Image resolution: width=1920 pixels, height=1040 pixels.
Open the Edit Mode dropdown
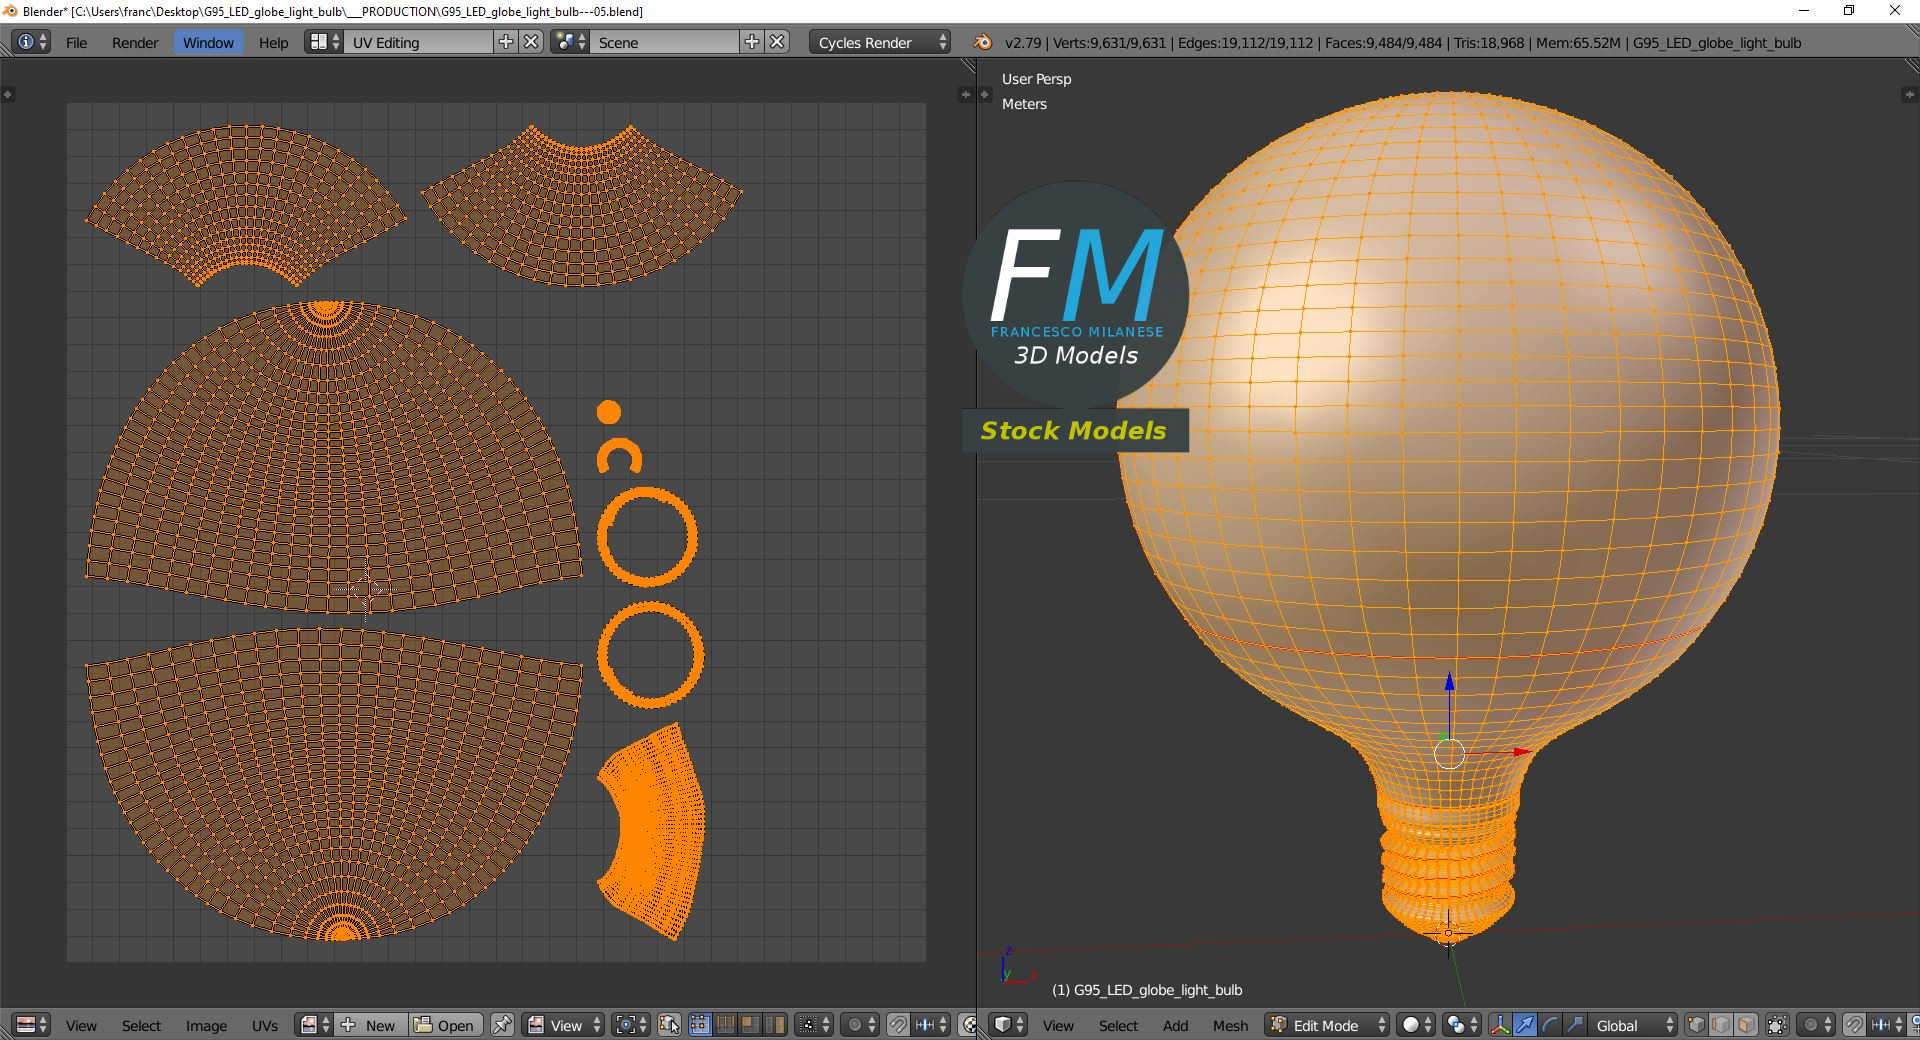tap(1327, 1025)
